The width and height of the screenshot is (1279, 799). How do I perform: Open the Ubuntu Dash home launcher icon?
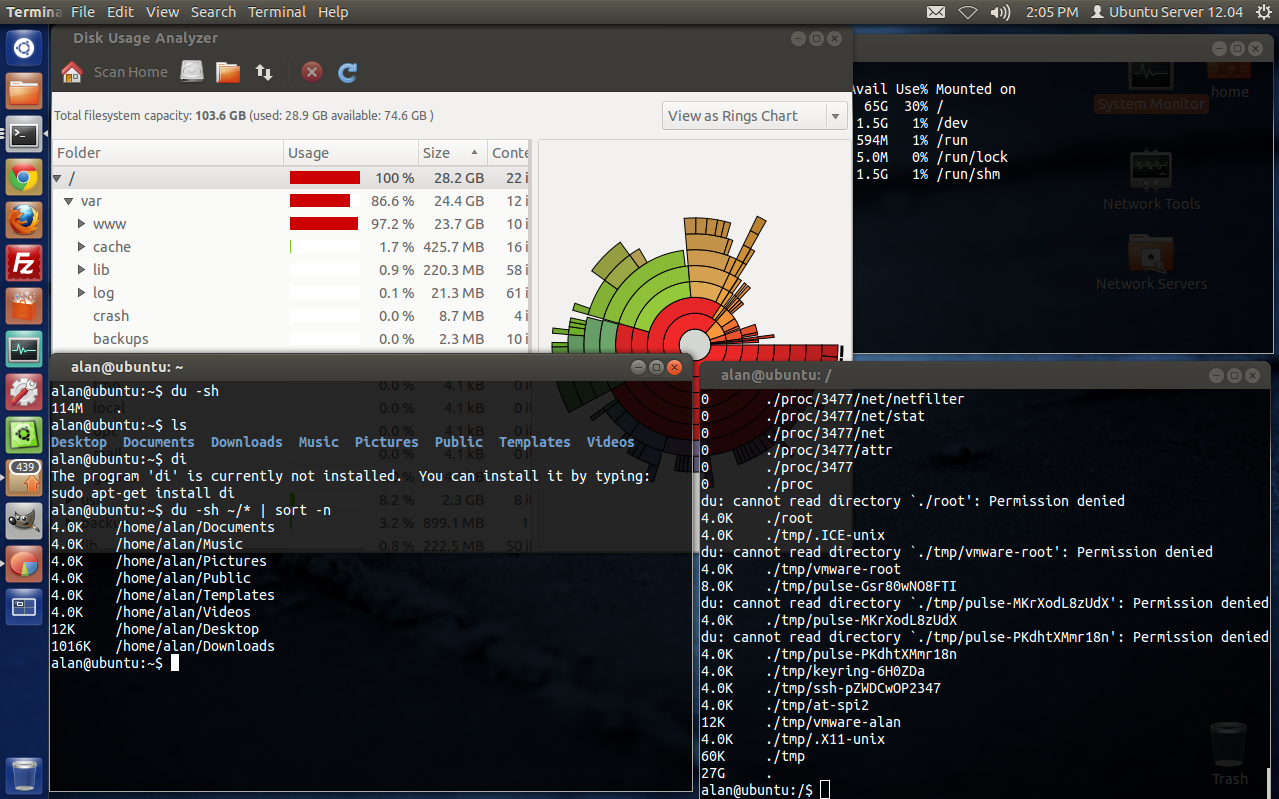(x=24, y=47)
